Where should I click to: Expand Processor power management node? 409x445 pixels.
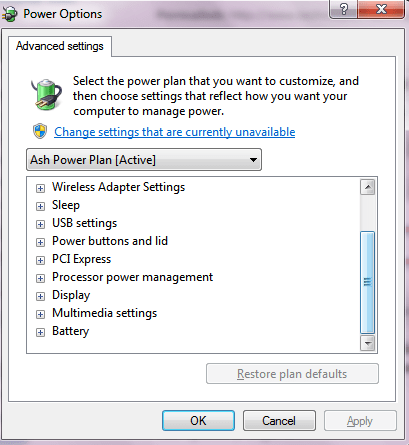(x=40, y=278)
